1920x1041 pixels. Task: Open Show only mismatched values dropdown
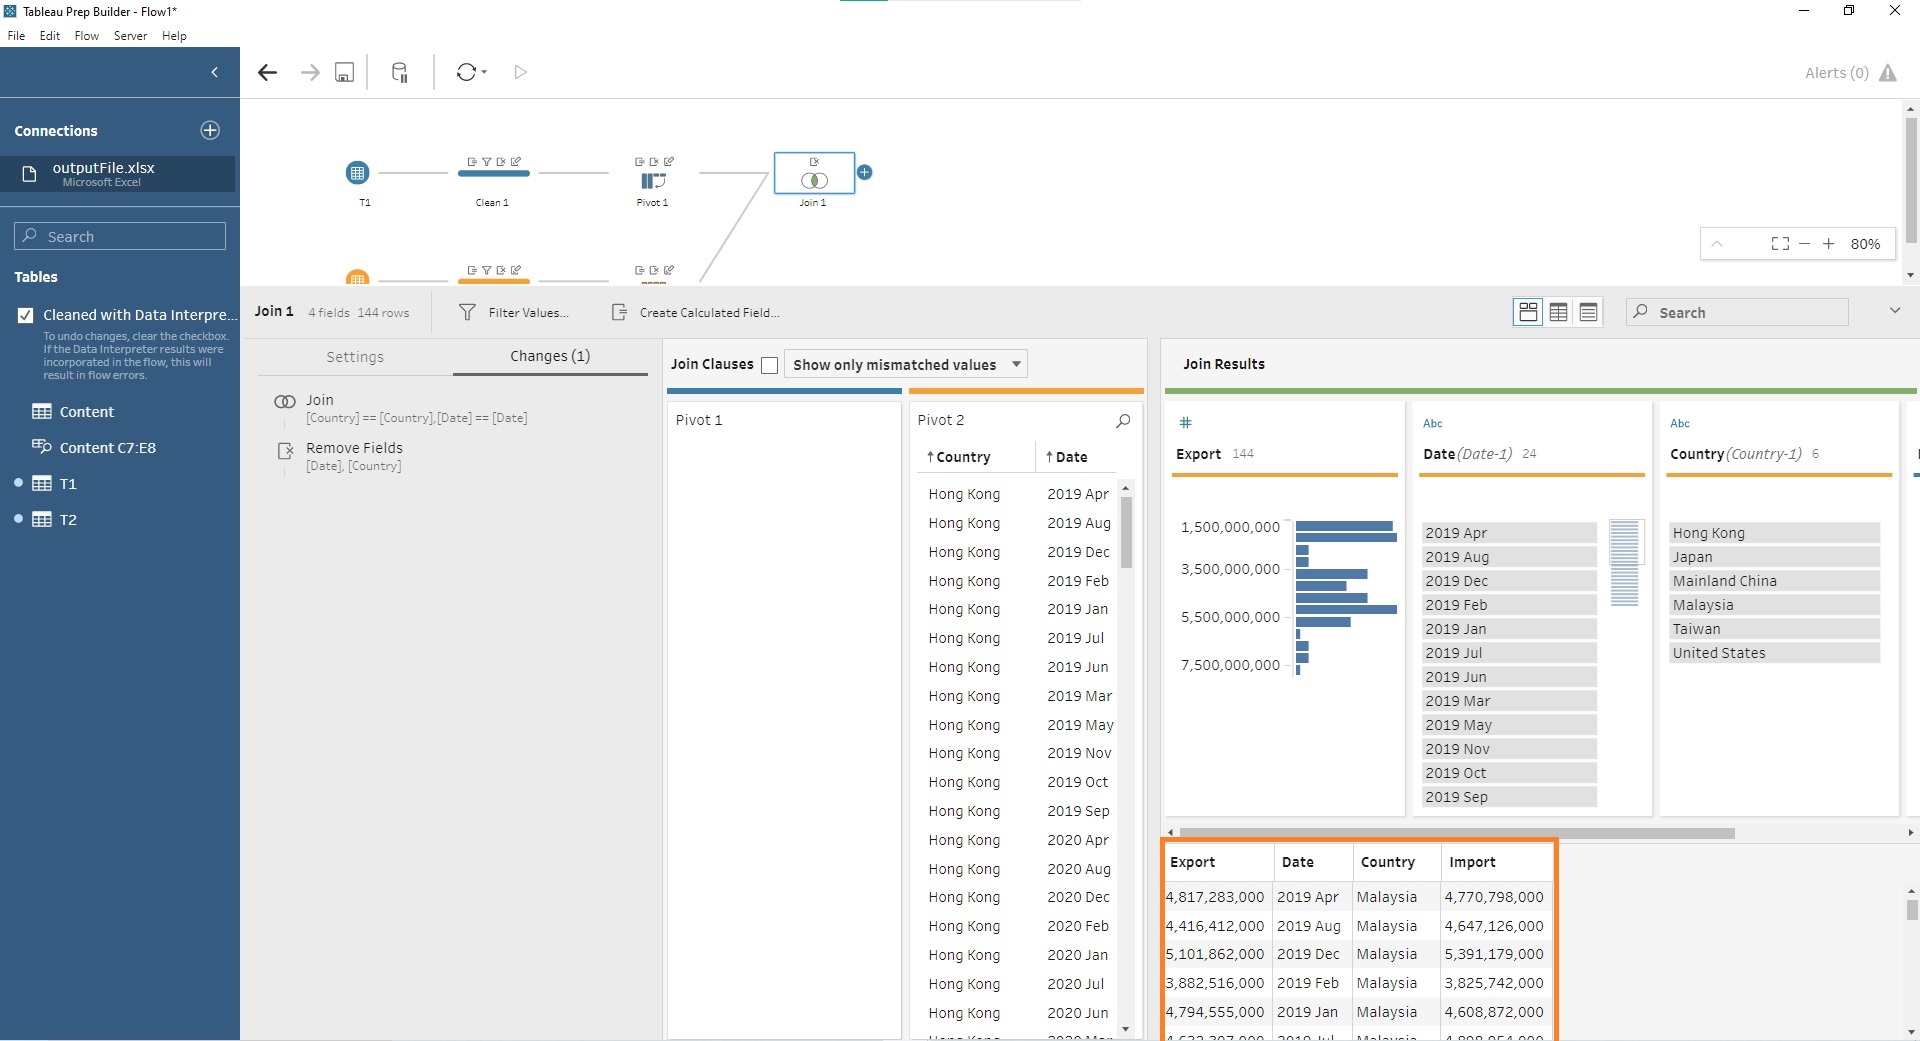(906, 364)
